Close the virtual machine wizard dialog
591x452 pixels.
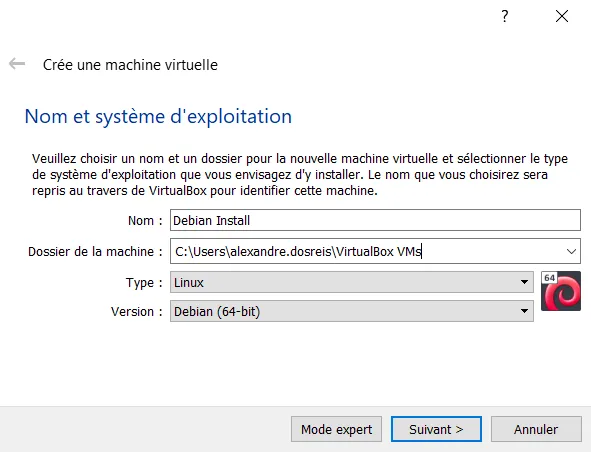562,16
